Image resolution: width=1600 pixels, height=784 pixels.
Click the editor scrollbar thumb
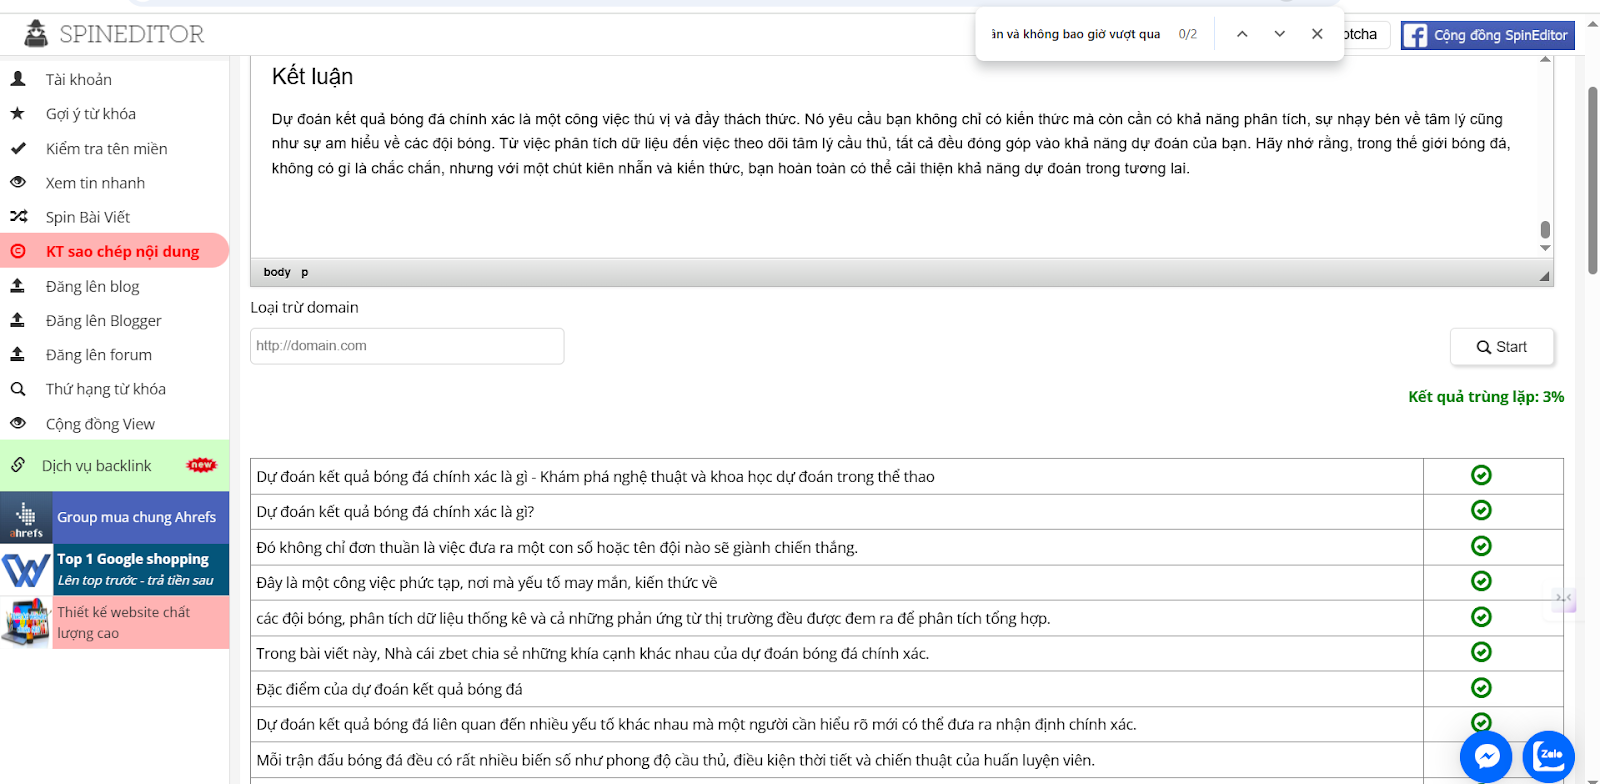pyautogui.click(x=1545, y=229)
